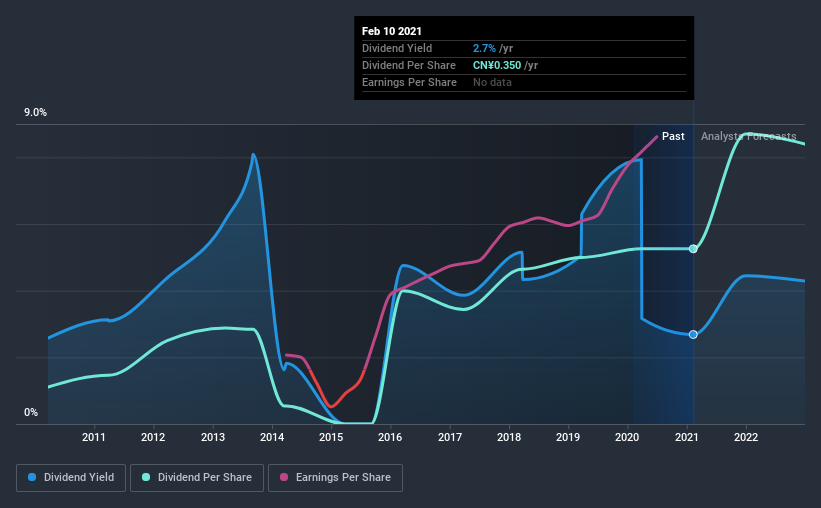The image size is (821, 508).
Task: Toggle the Dividend Per Share legend series
Action: coord(197,478)
